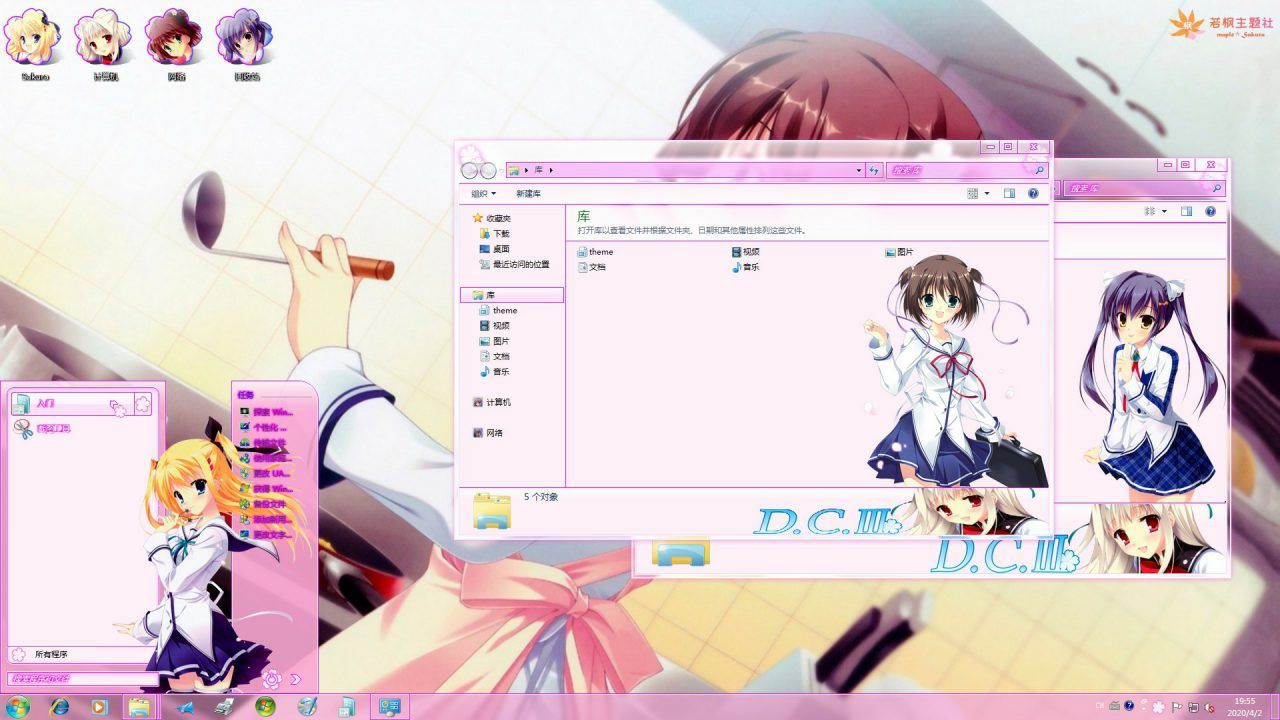Open view options dropdown arrow in the front window

(987, 193)
